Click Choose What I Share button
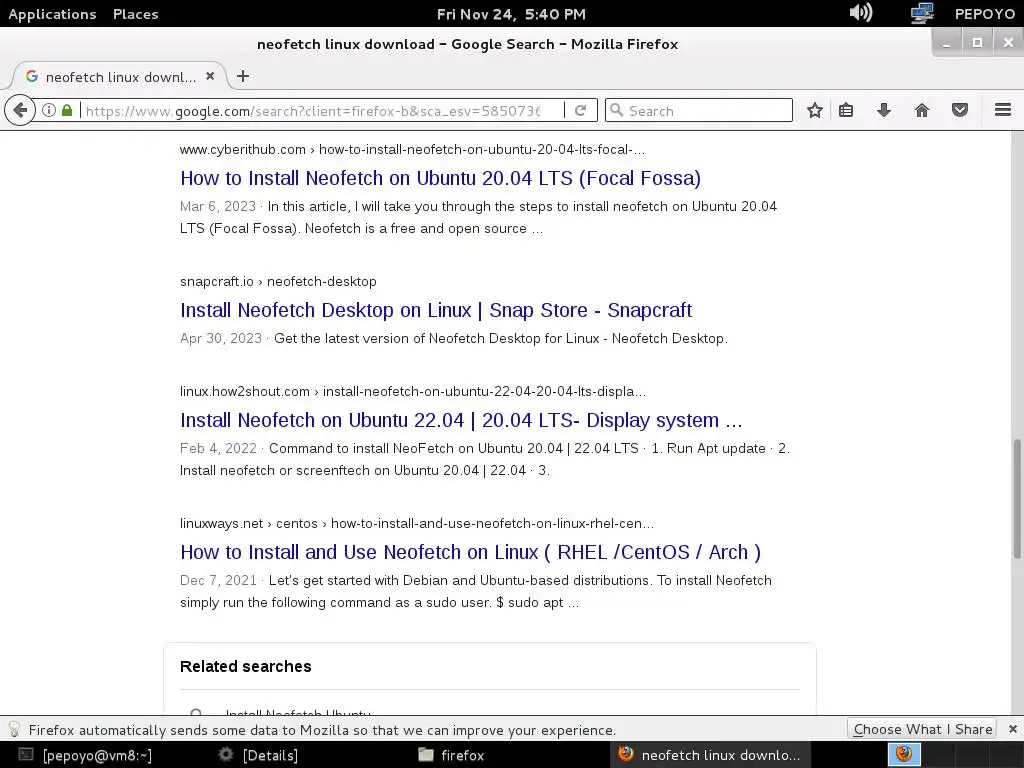This screenshot has width=1024, height=768. [921, 729]
